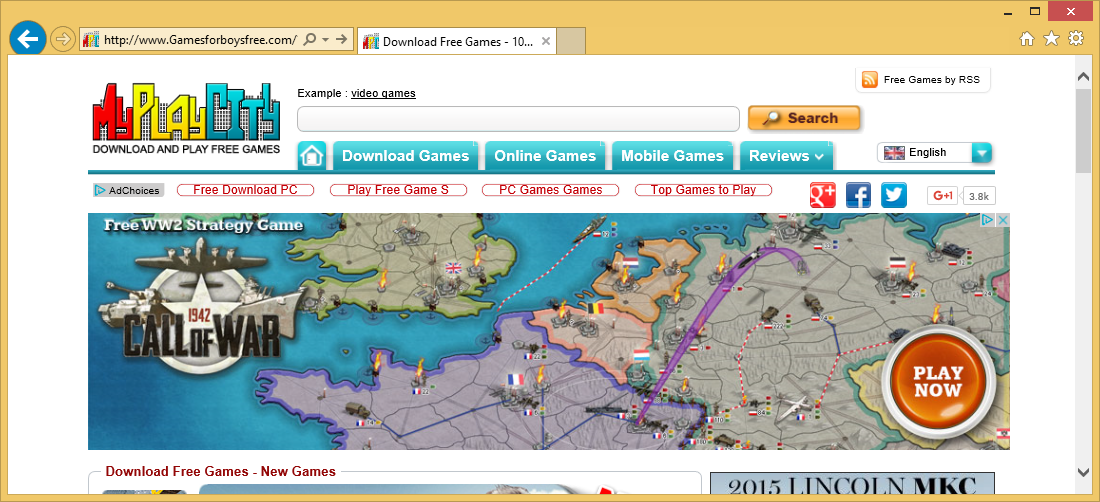Open a new blank browser tab

pyautogui.click(x=571, y=41)
